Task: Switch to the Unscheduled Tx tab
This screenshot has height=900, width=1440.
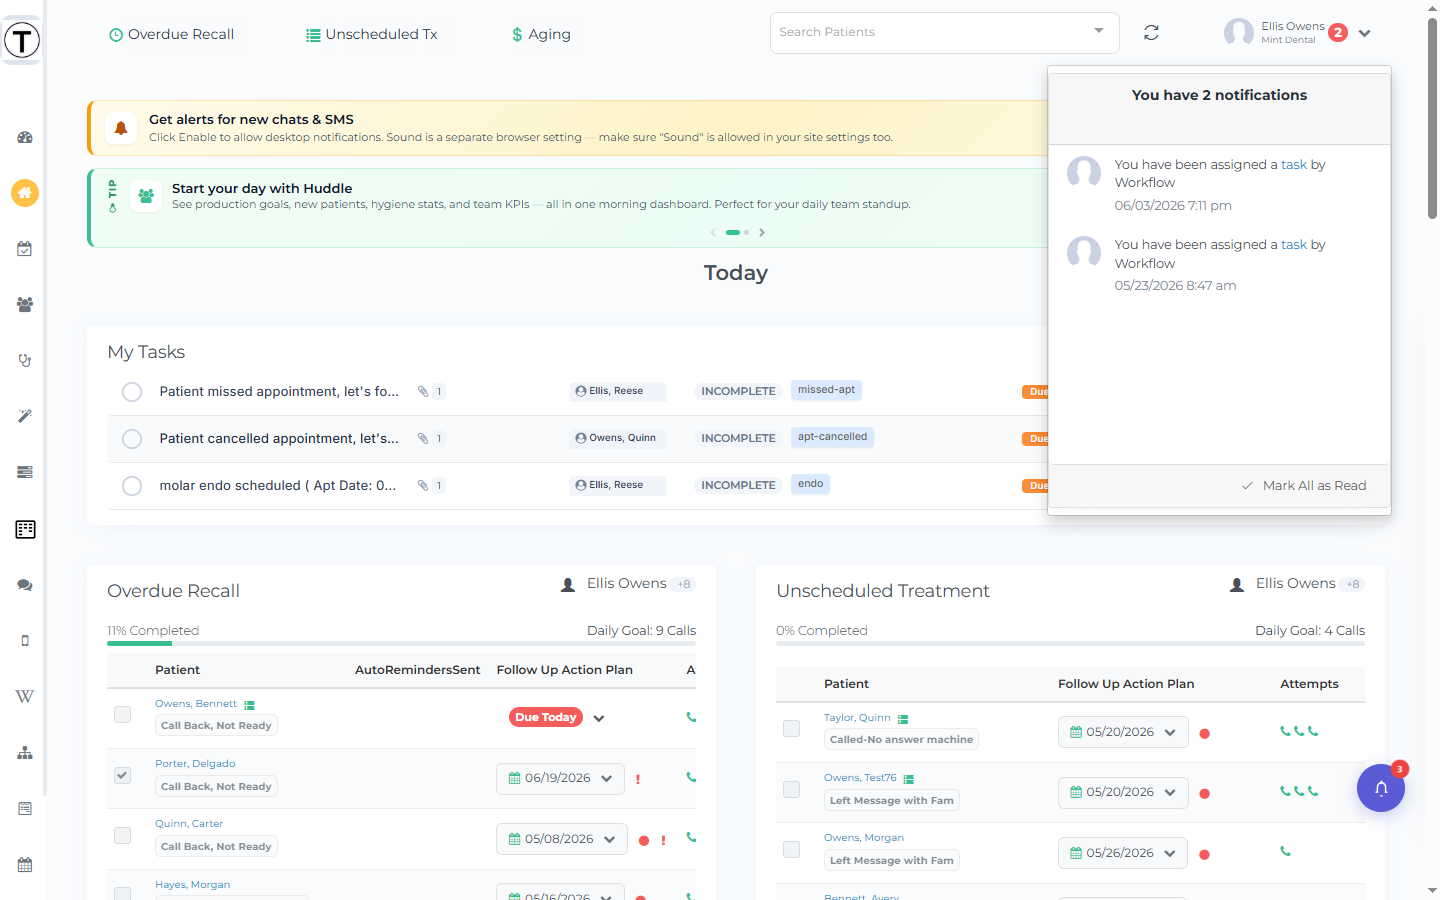Action: tap(371, 34)
